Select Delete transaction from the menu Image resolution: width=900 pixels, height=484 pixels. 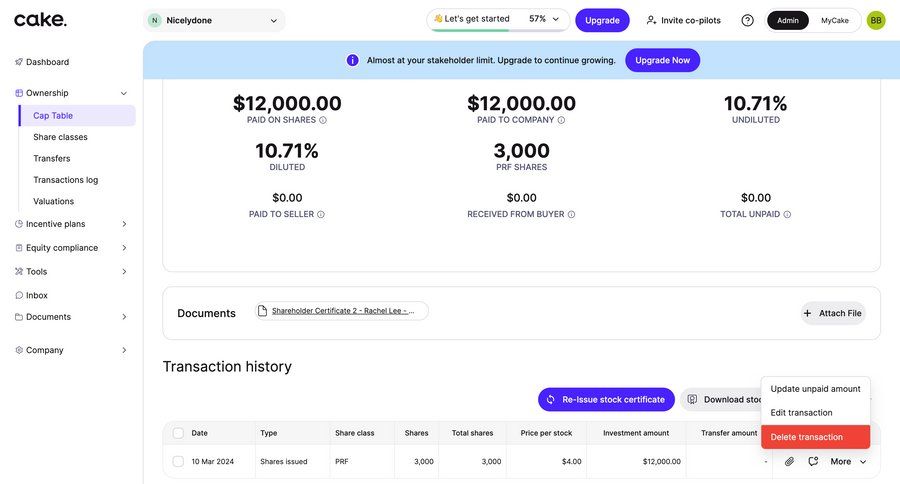815,437
